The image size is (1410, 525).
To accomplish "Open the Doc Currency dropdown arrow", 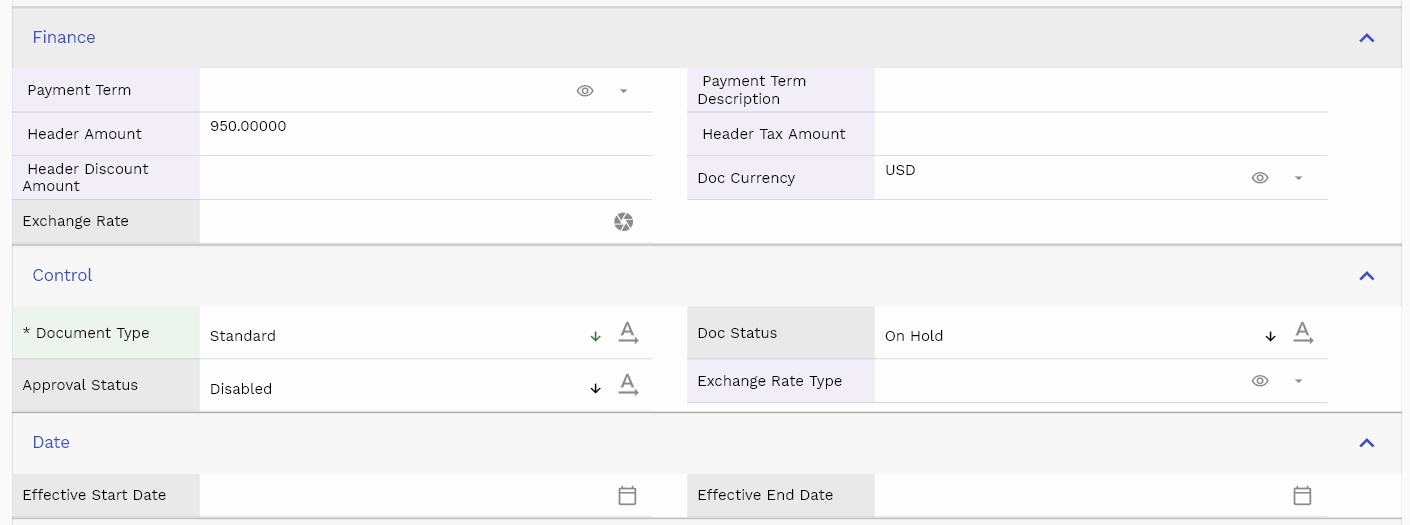I will point(1298,178).
